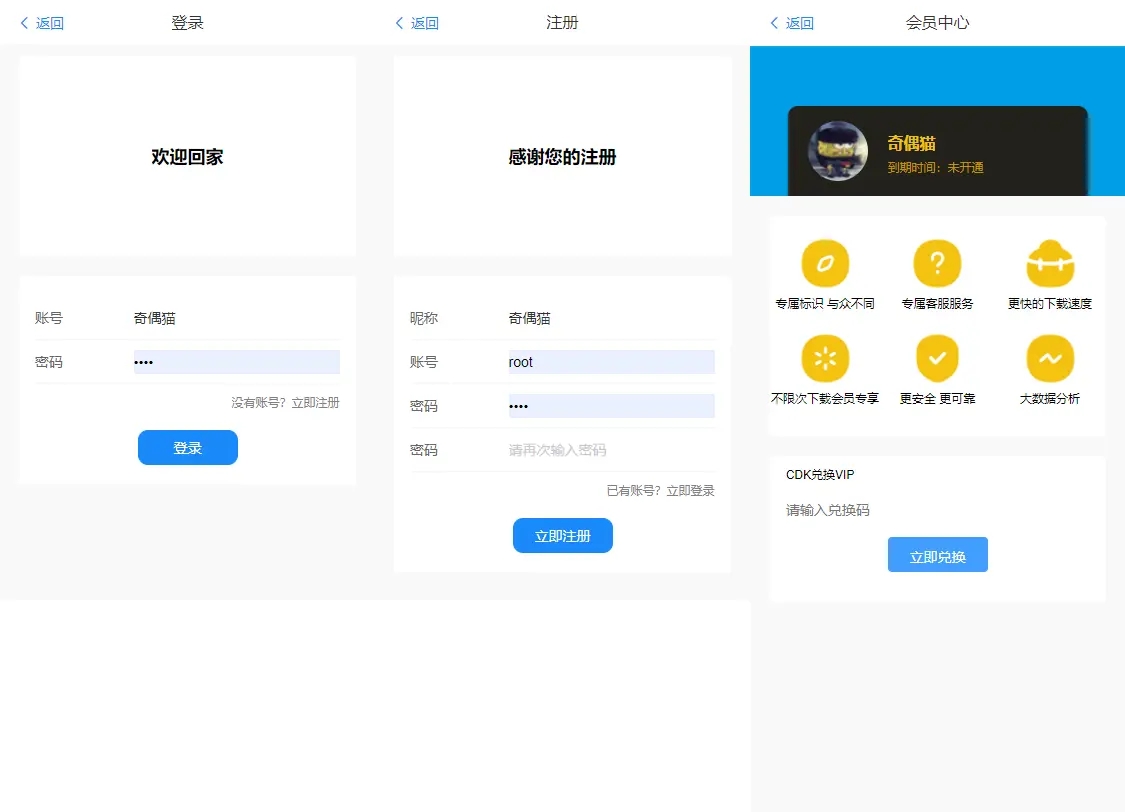Click the user avatar image
This screenshot has height=812, width=1125.
click(x=837, y=151)
